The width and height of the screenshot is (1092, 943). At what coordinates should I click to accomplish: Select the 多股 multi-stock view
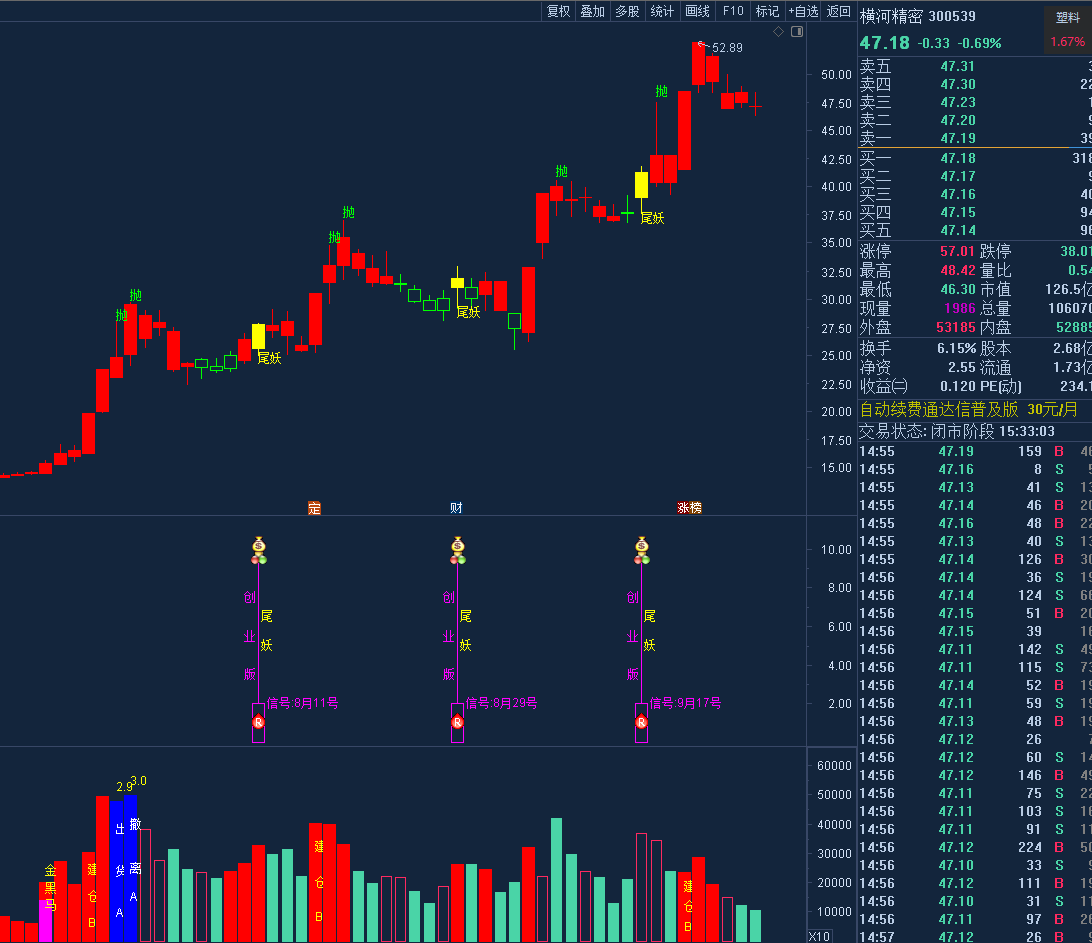coord(627,11)
